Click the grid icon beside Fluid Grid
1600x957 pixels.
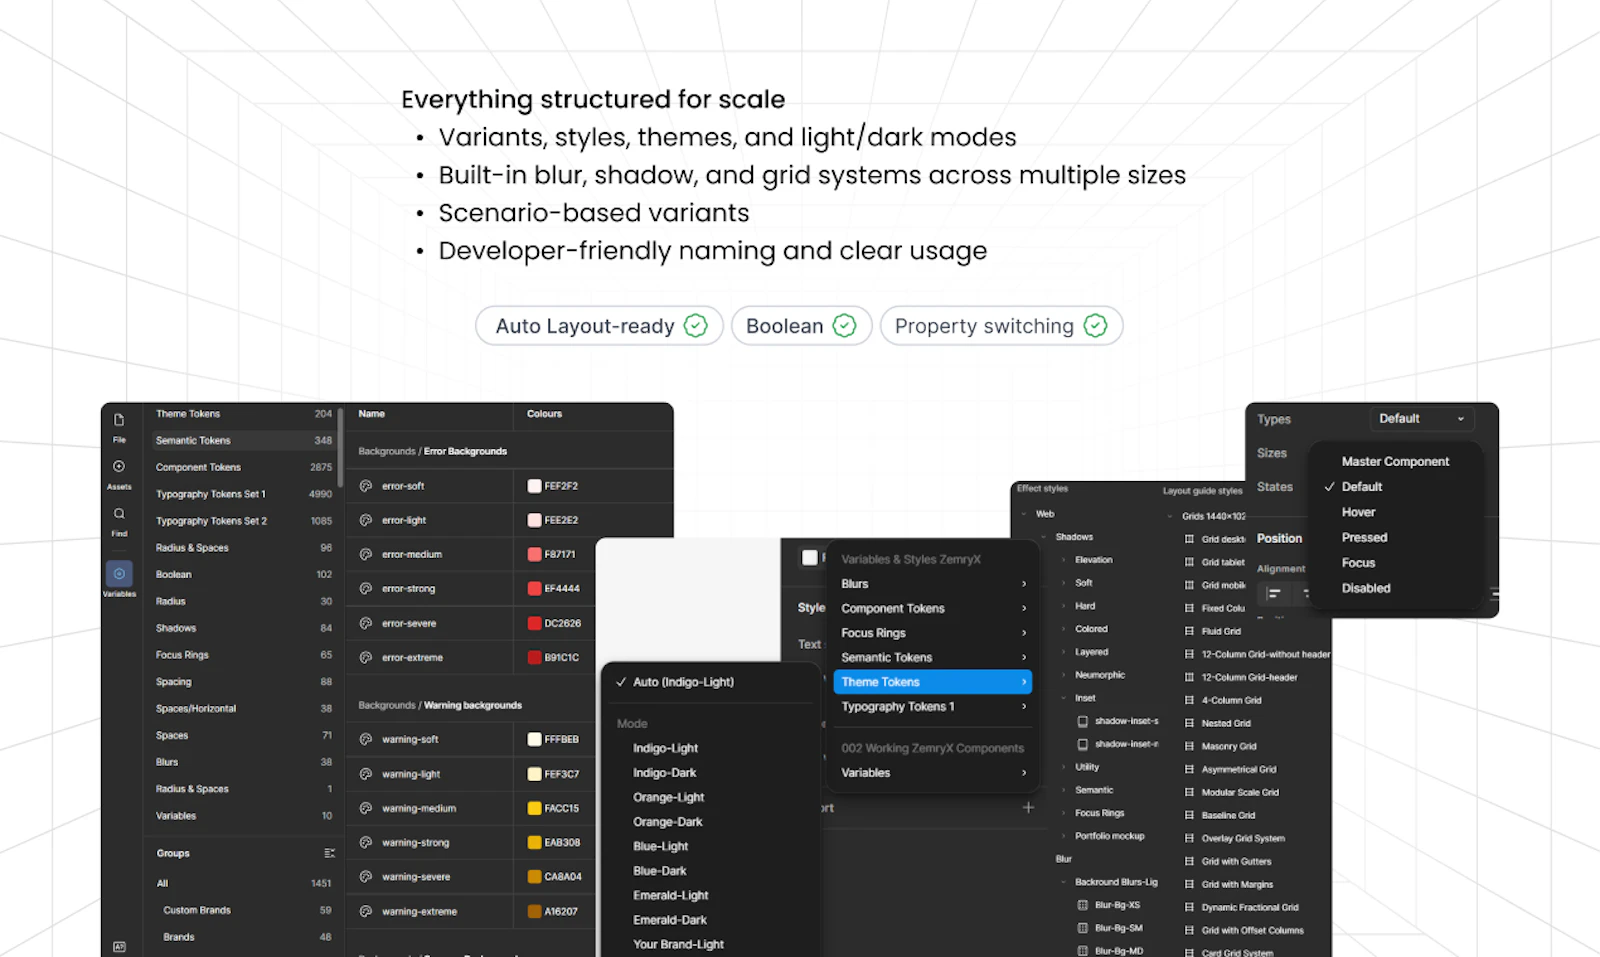pyautogui.click(x=1188, y=631)
